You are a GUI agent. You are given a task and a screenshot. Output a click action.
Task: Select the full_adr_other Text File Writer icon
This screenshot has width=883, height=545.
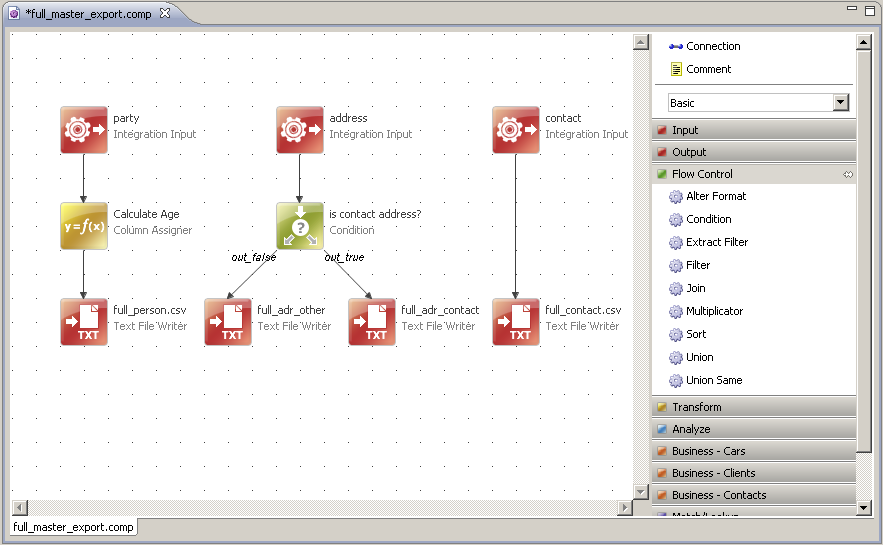(228, 322)
